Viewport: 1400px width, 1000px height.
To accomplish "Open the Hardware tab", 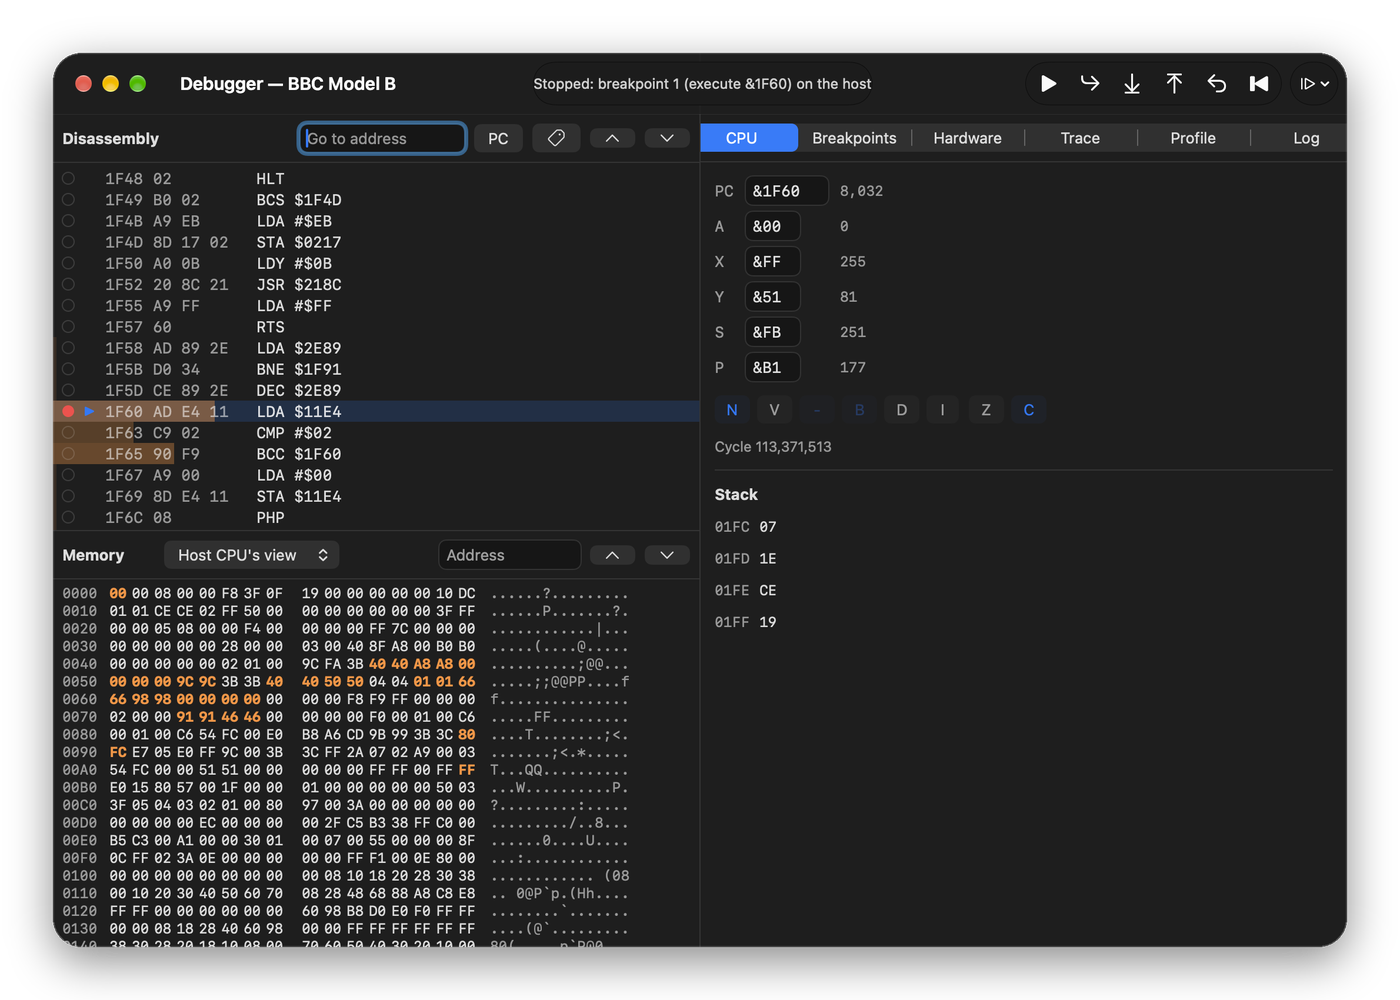I will point(967,138).
